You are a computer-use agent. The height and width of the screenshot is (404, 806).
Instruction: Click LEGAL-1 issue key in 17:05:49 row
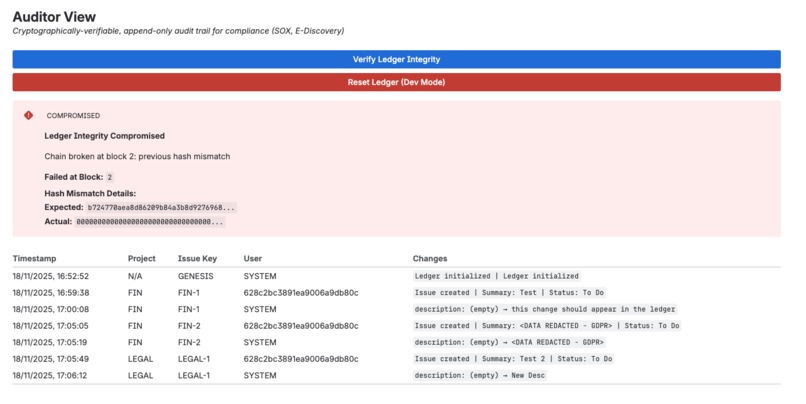(194, 359)
